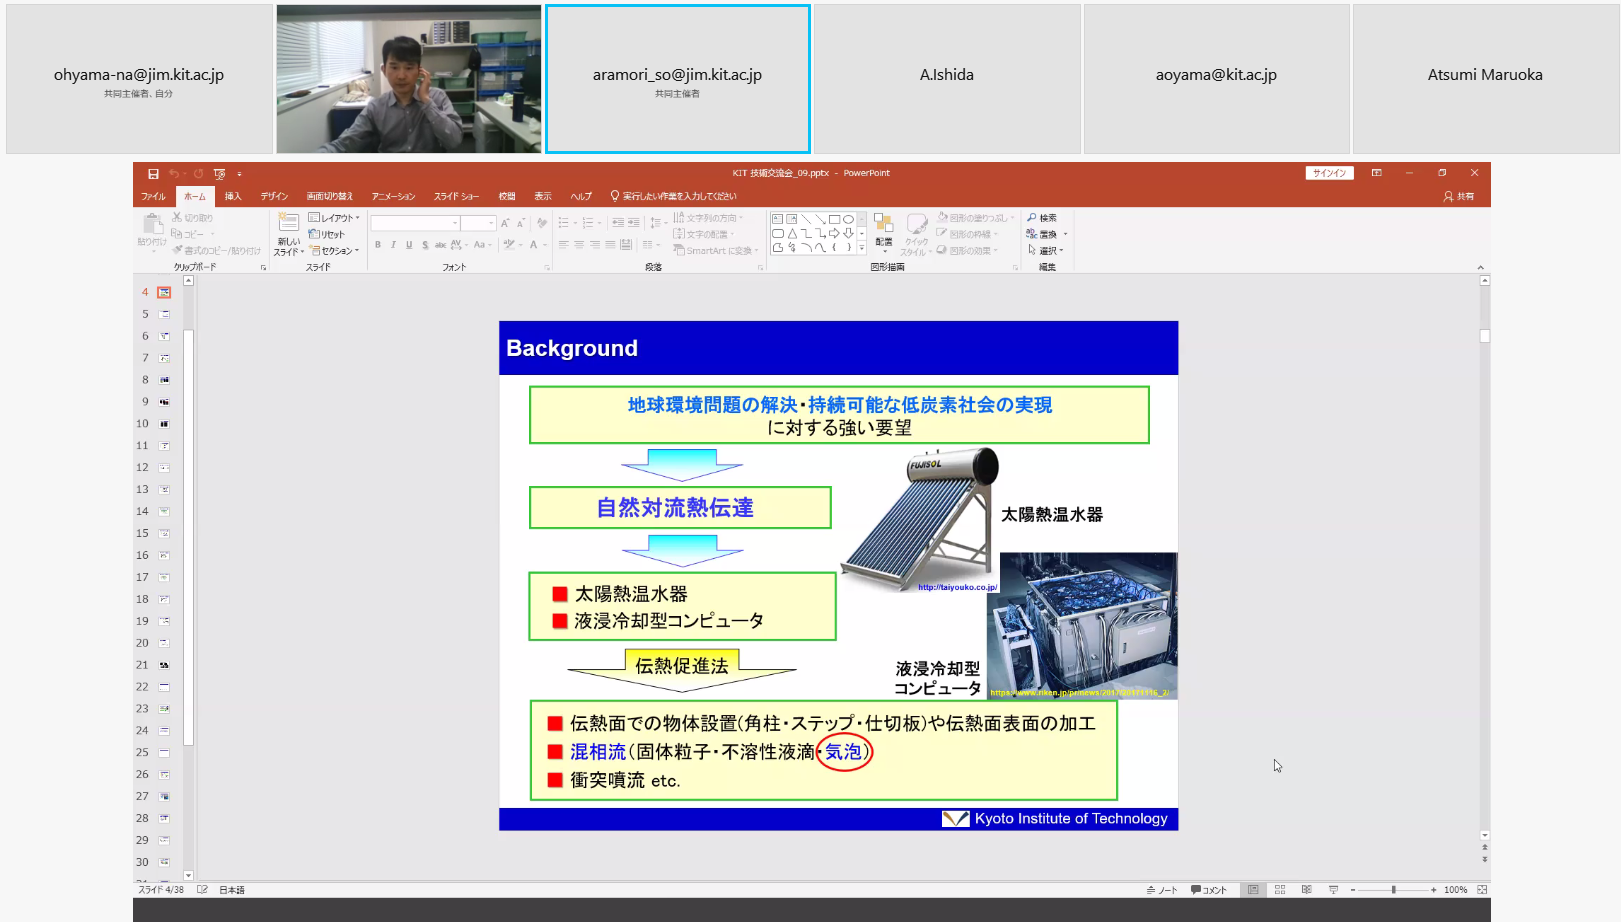Image resolution: width=1621 pixels, height=922 pixels.
Task: Toggle the Comments (コメント) pane
Action: (x=1209, y=889)
